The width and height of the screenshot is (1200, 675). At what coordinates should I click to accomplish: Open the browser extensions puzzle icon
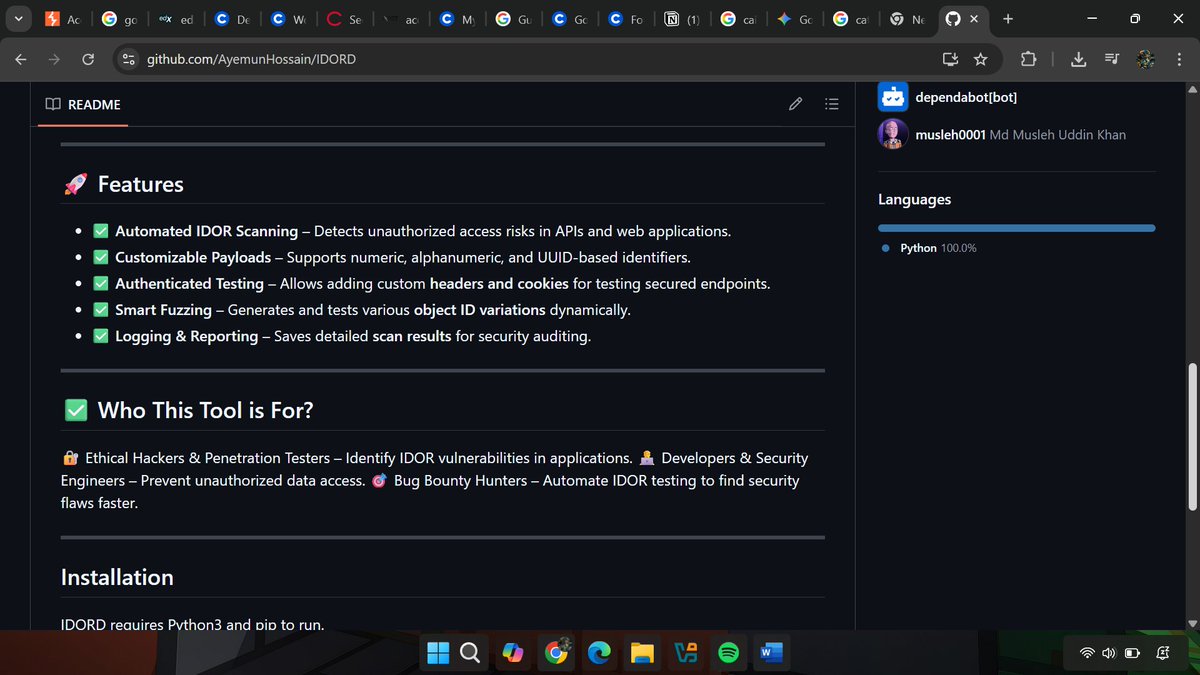point(1028,59)
